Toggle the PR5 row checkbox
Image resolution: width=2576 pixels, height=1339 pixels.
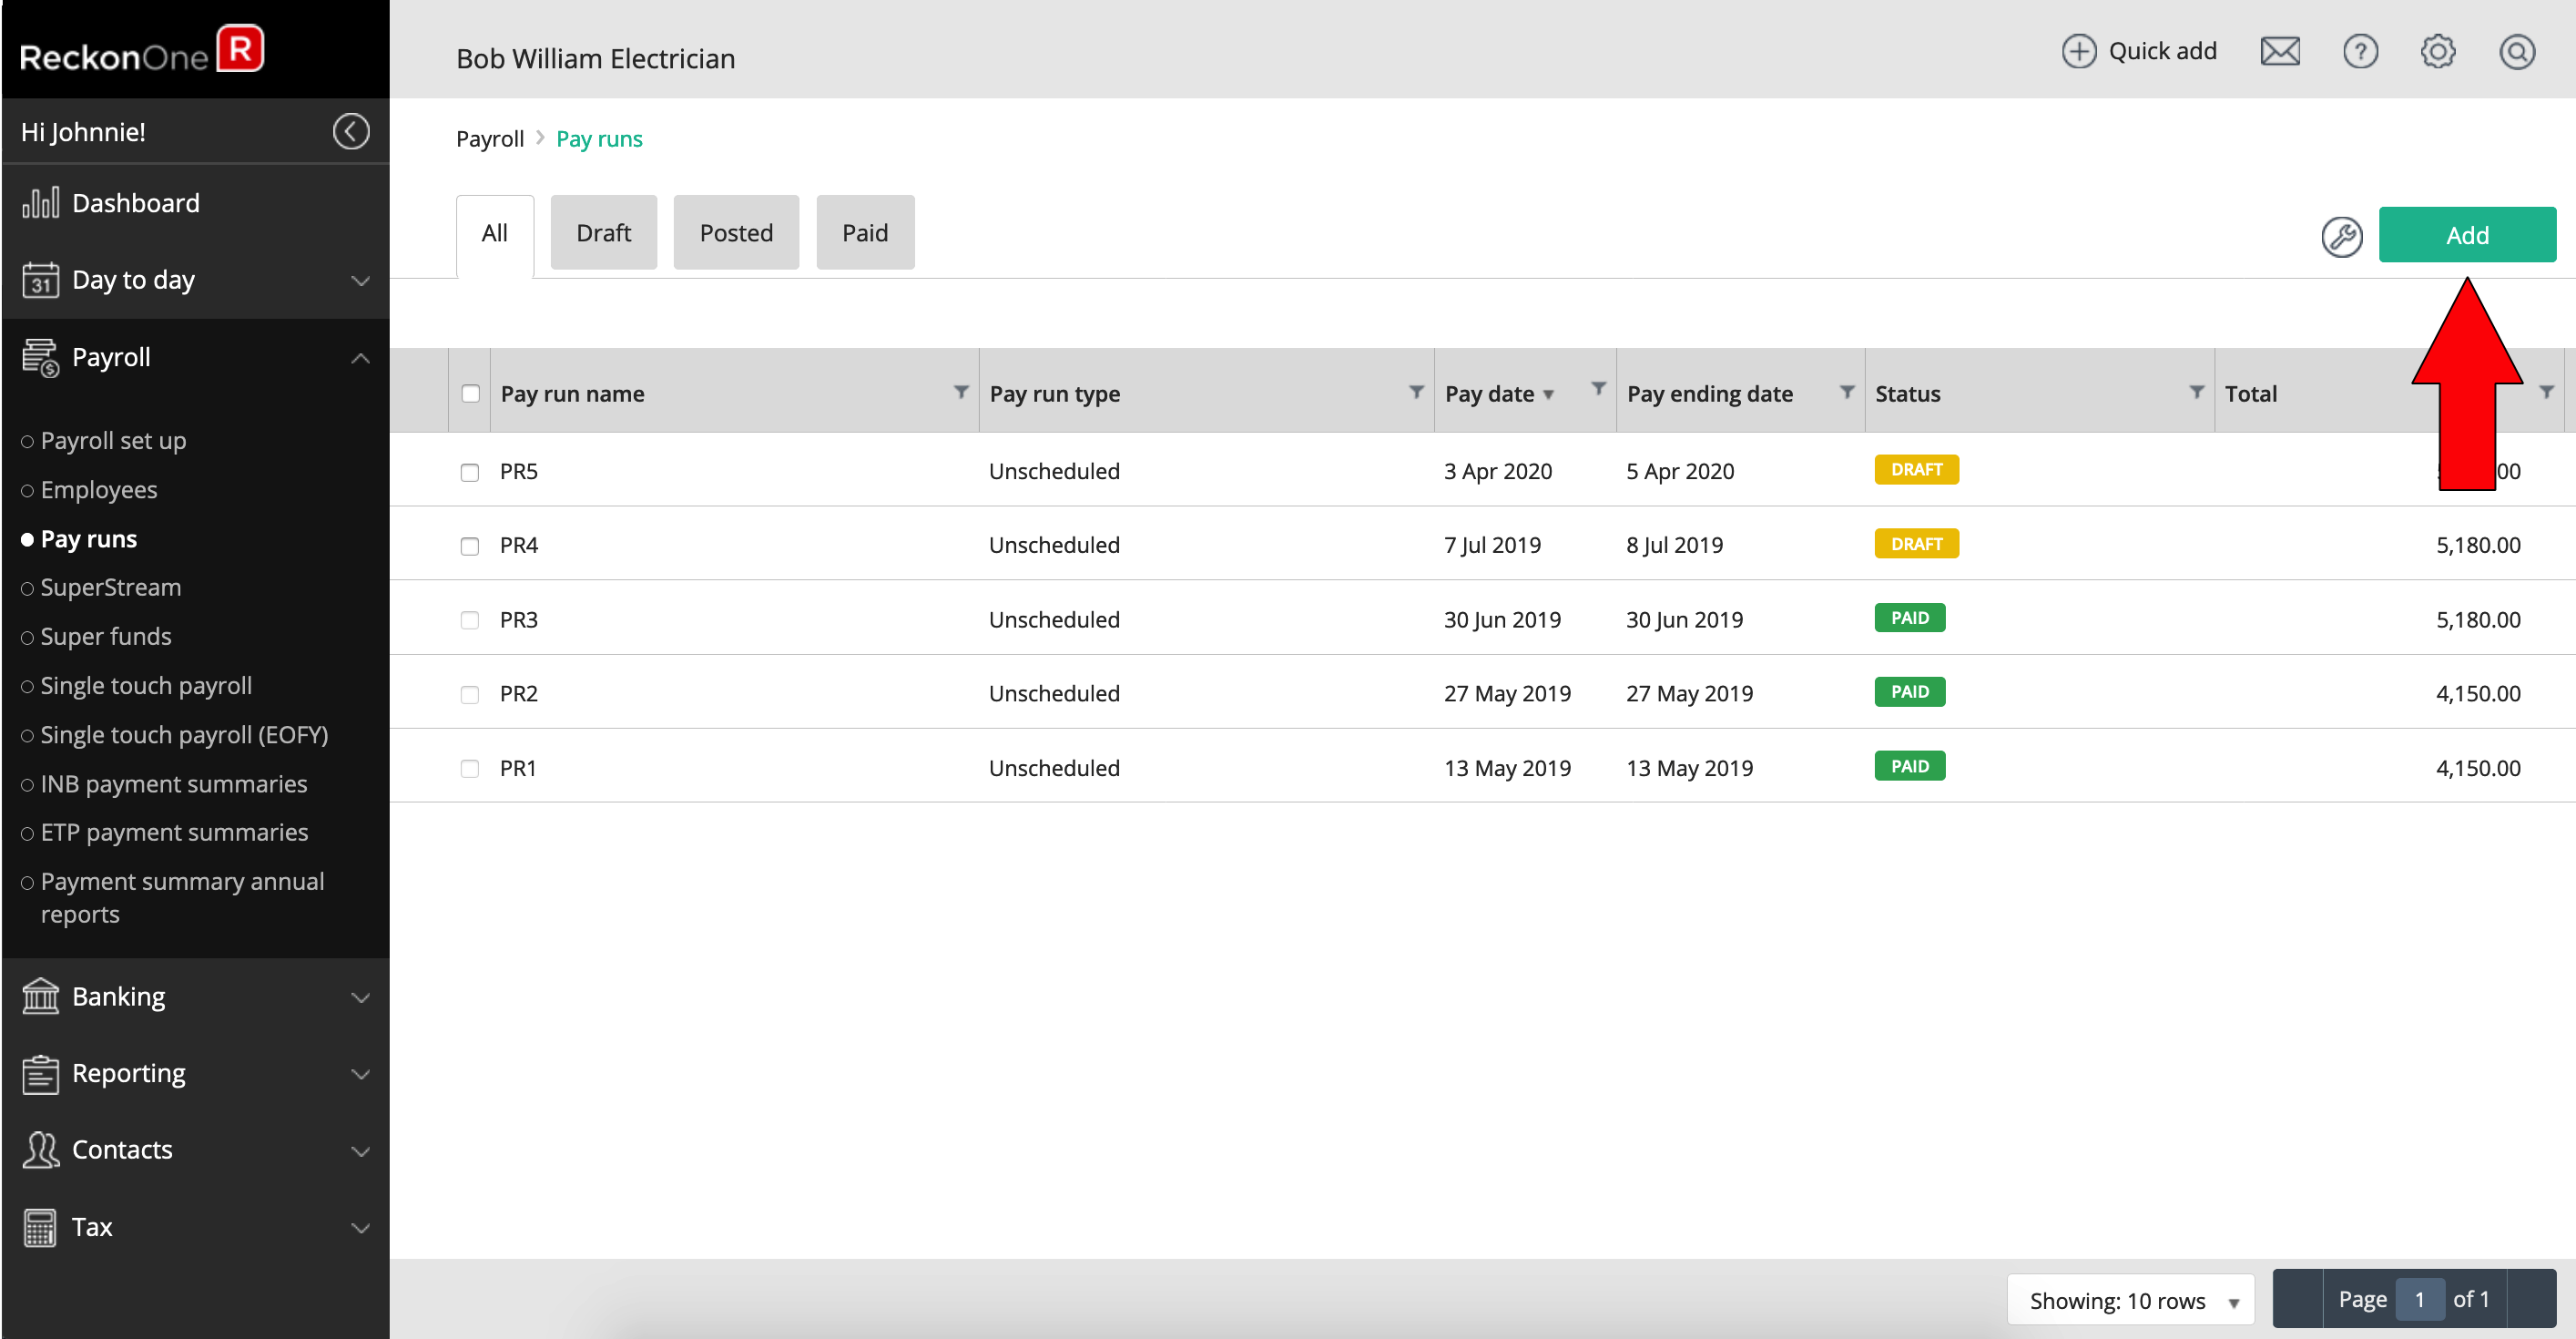(470, 470)
